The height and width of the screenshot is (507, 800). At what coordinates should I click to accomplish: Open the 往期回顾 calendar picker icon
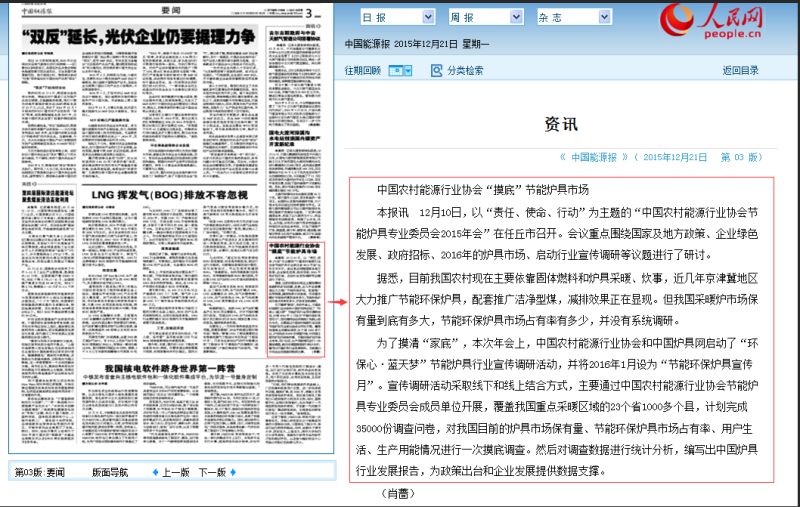tap(399, 70)
